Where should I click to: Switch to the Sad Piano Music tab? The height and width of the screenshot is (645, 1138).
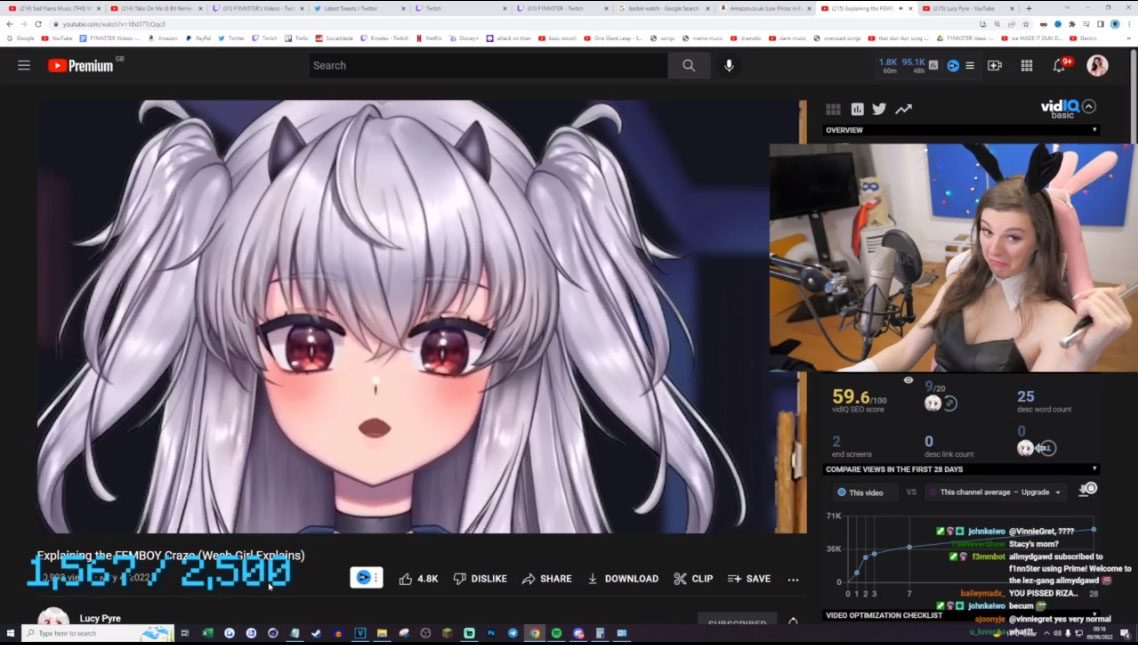pyautogui.click(x=55, y=9)
